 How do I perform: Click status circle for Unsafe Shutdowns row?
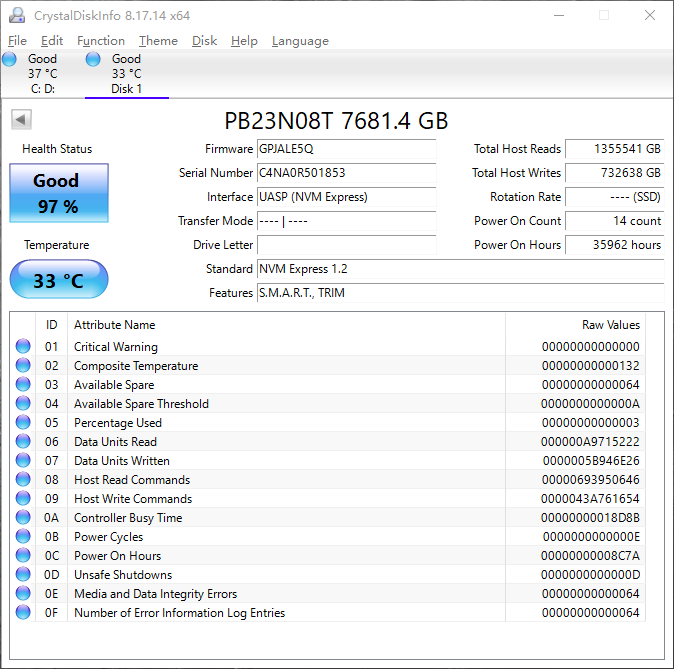tap(23, 574)
